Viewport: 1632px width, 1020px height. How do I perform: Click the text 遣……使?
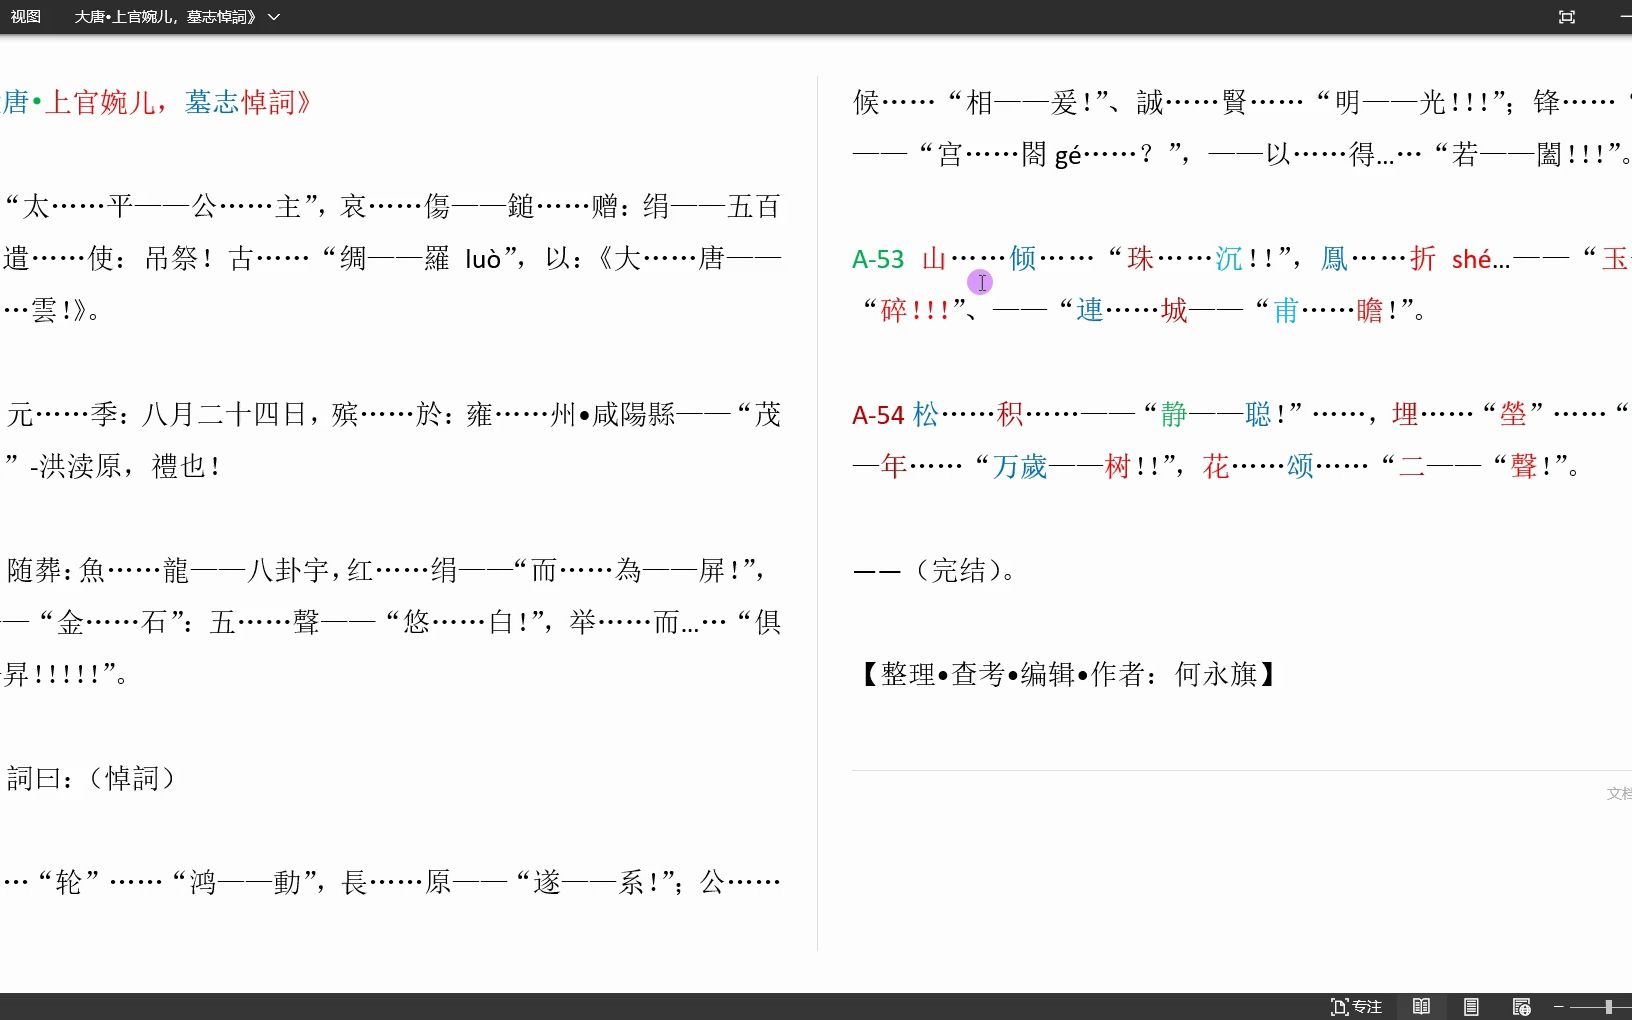[x=60, y=259]
